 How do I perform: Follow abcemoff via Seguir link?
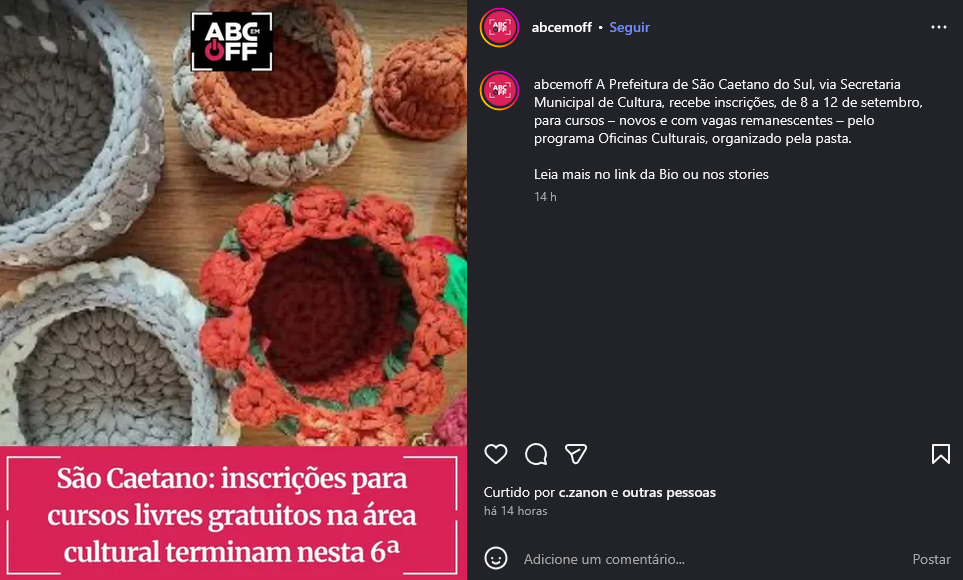click(629, 27)
